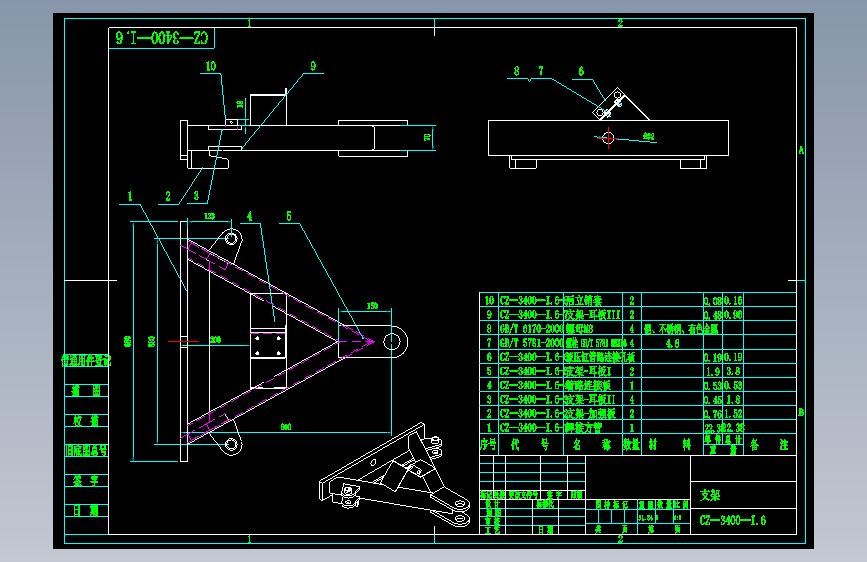Click the round lug hole at triangle apex
This screenshot has height=562, width=867.
pyautogui.click(x=392, y=341)
